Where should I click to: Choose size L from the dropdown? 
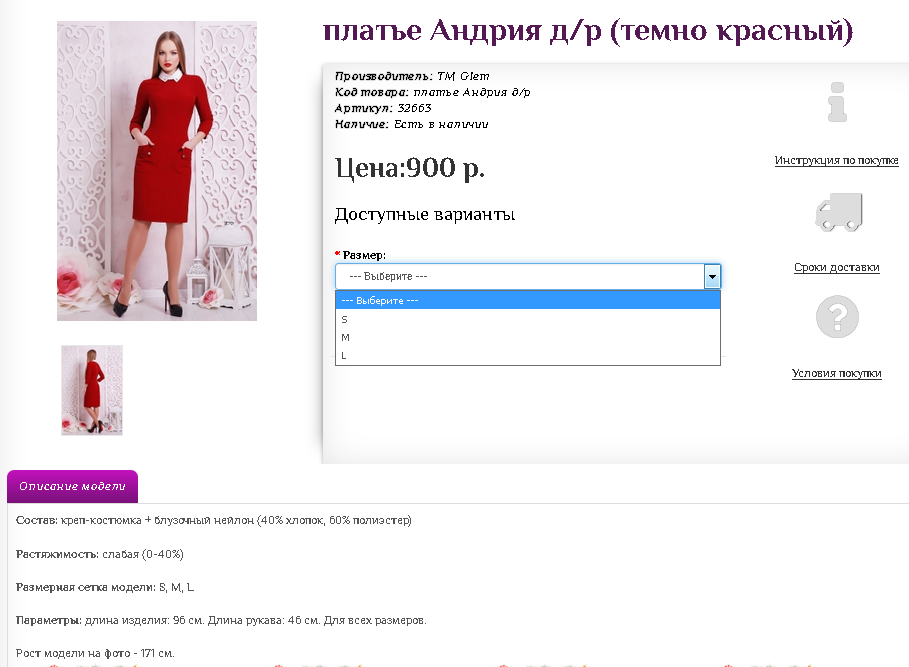click(x=528, y=355)
